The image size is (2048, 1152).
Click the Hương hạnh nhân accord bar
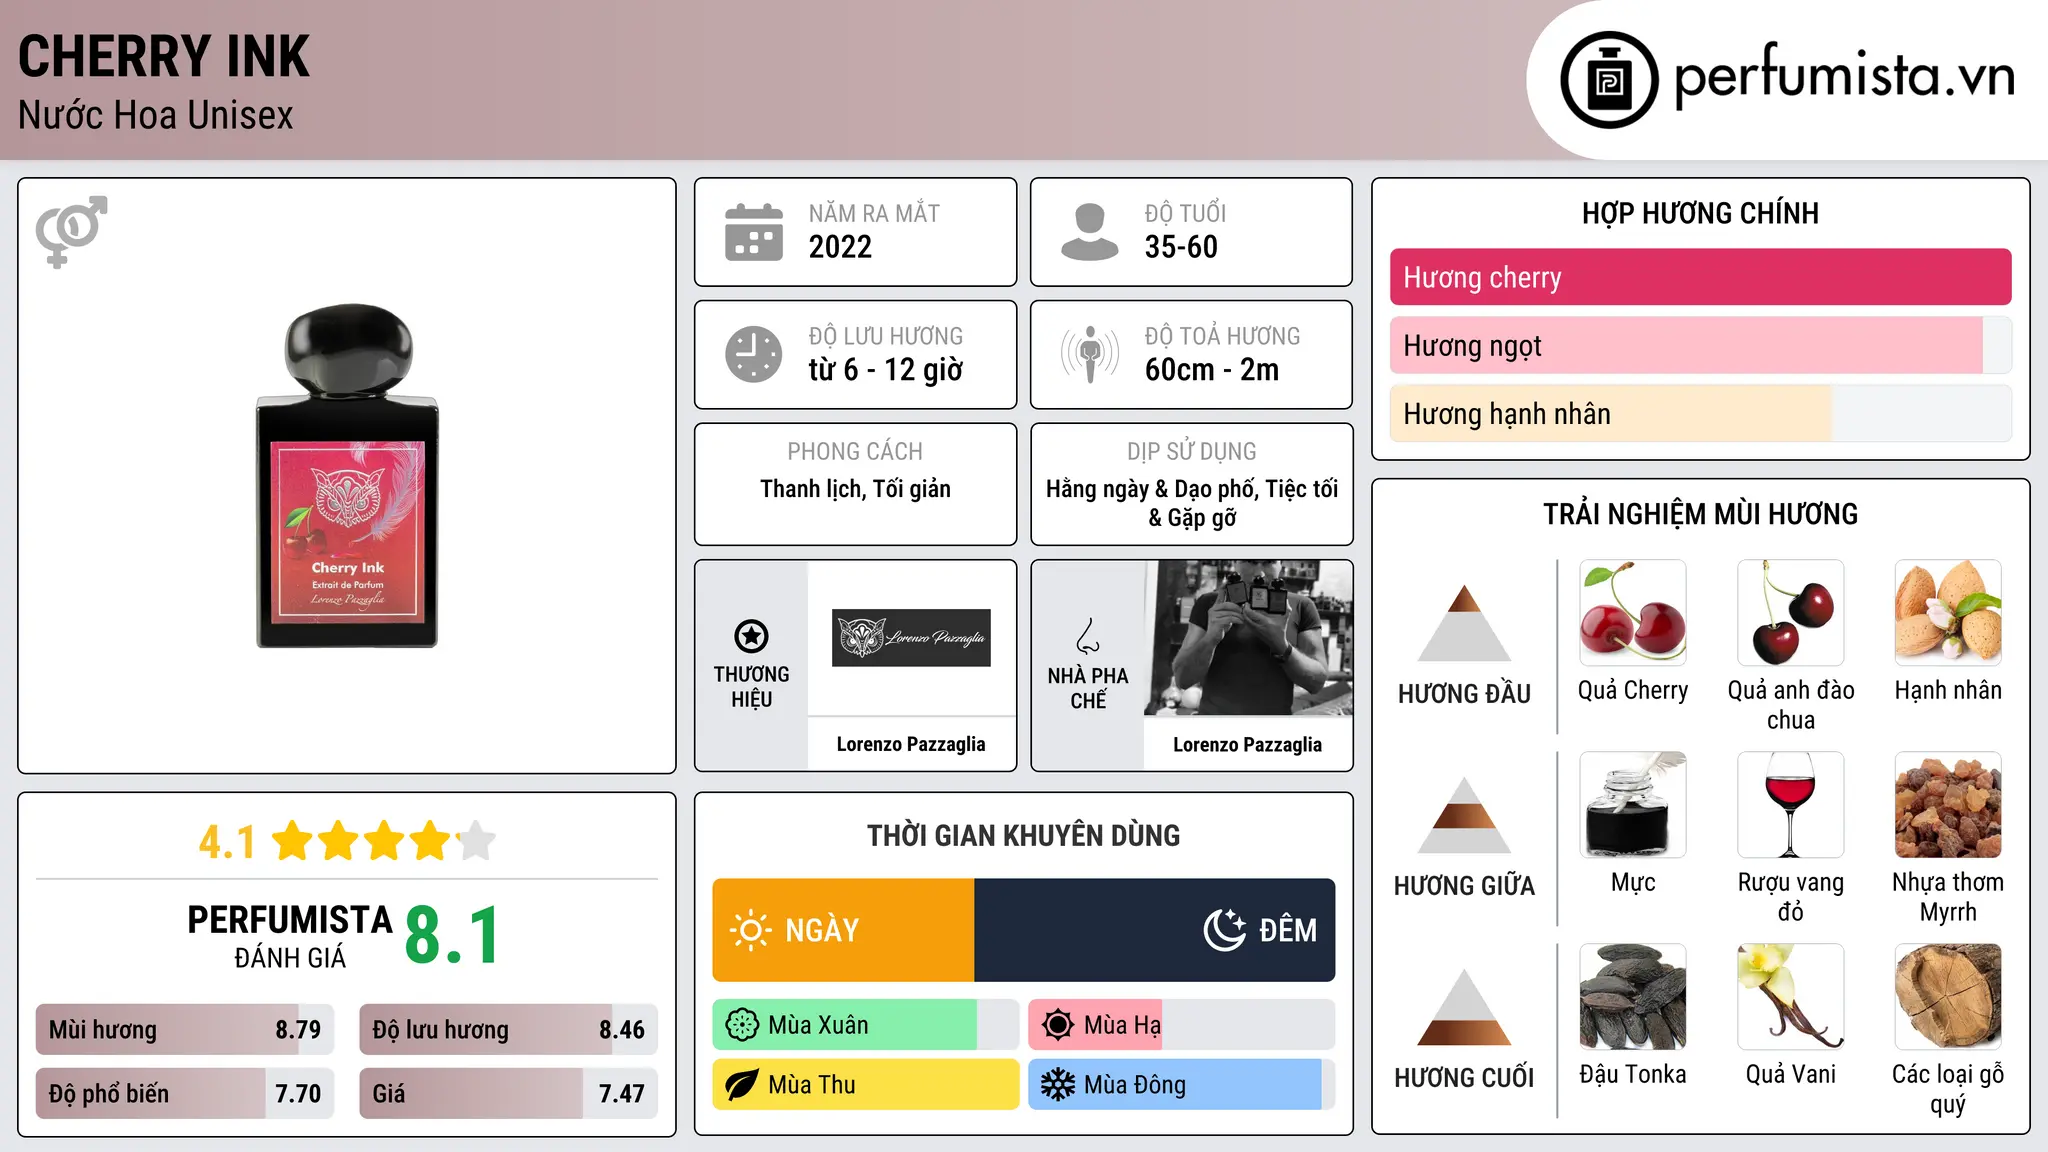pos(1701,414)
